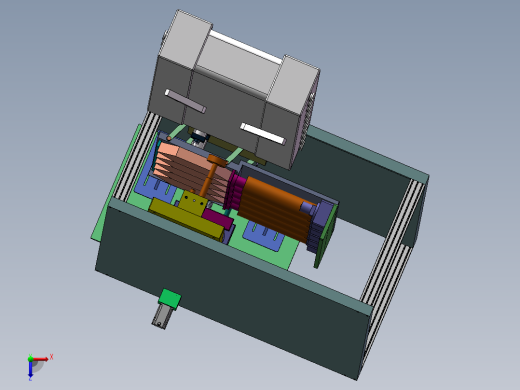
Task: Select the blue slotted plate under the orange cylinder
Action: 263,237
